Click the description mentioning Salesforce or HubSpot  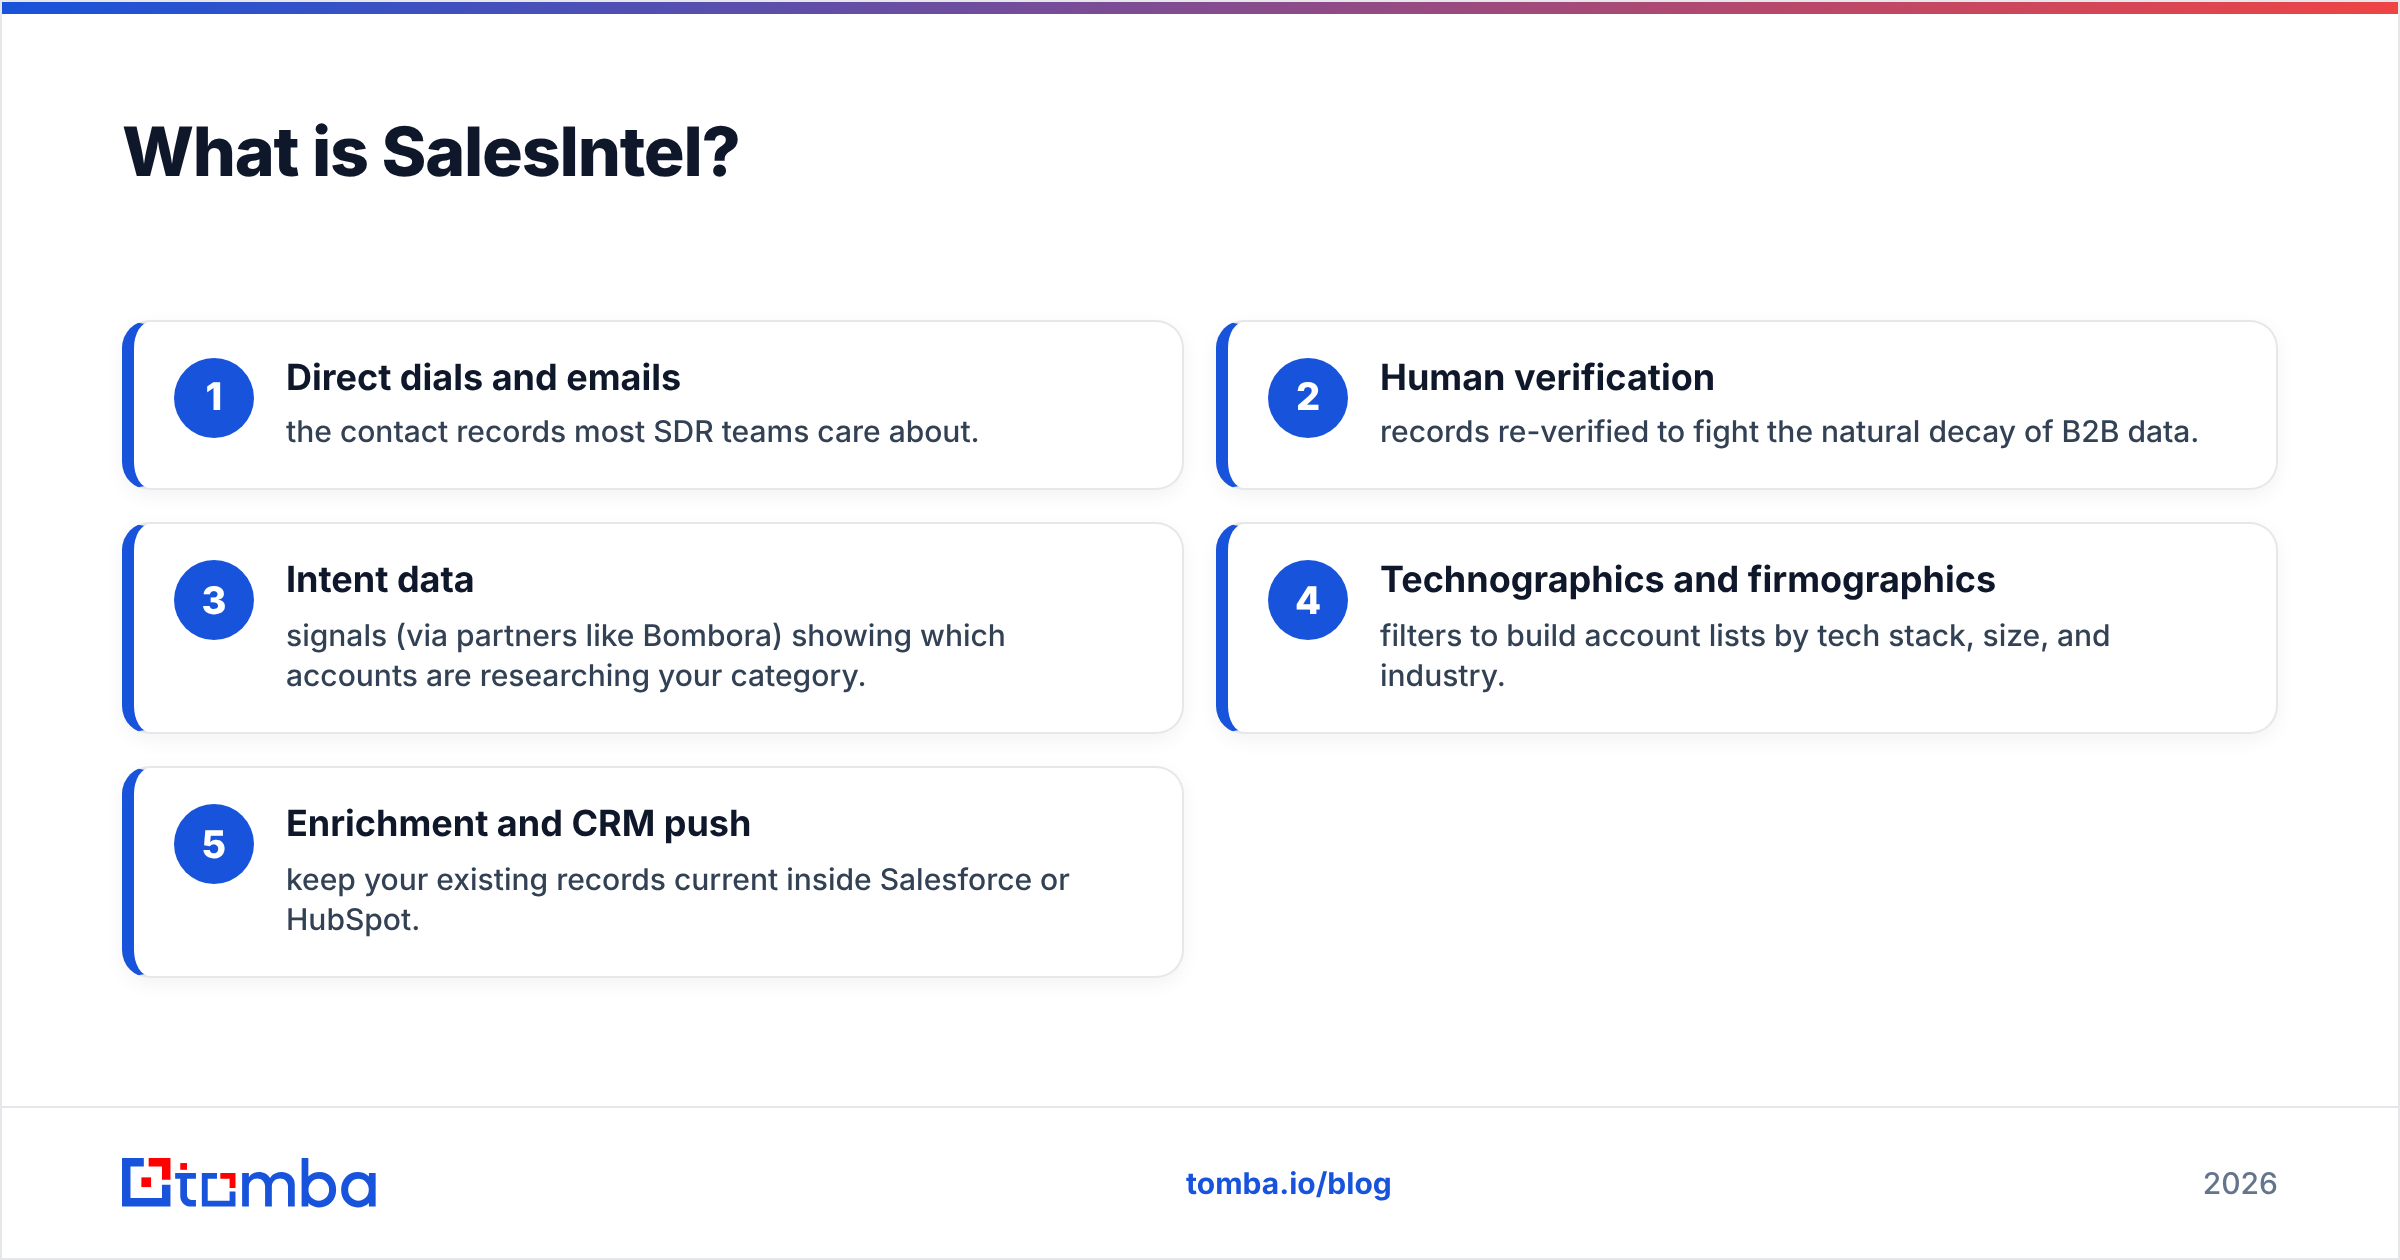pos(678,900)
